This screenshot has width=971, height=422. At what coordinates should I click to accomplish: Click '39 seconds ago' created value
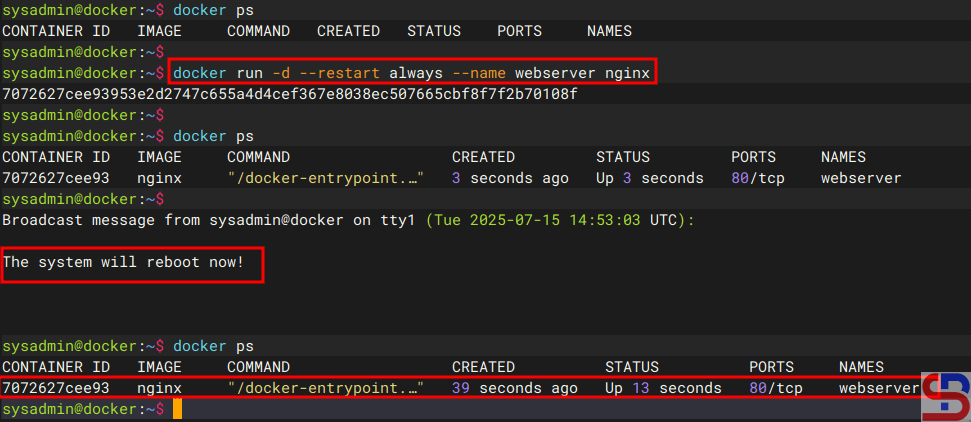(514, 388)
